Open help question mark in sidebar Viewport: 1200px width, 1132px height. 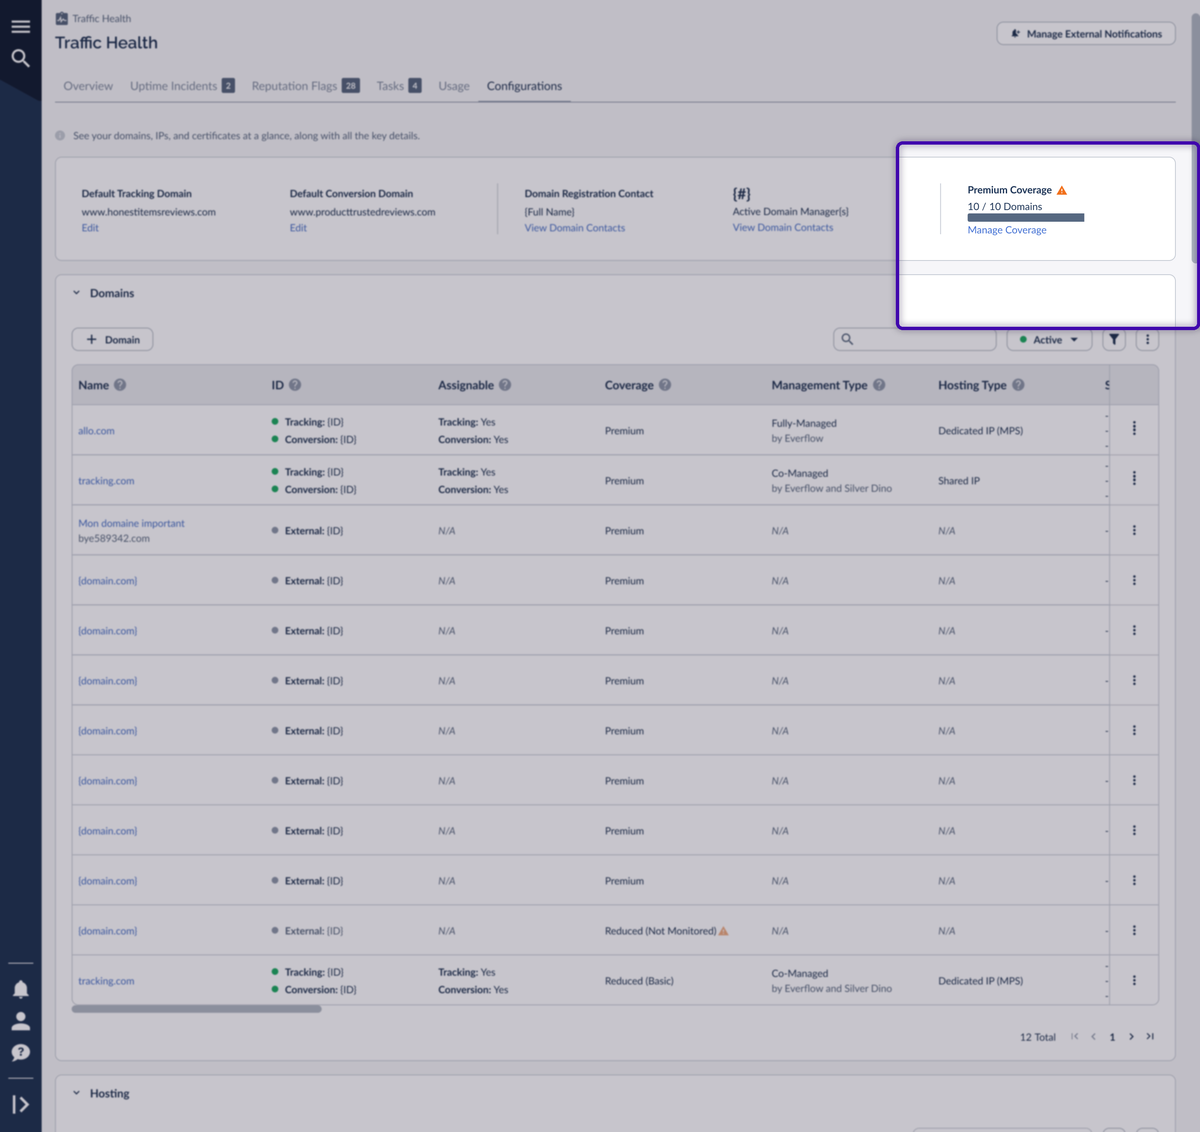[20, 1053]
